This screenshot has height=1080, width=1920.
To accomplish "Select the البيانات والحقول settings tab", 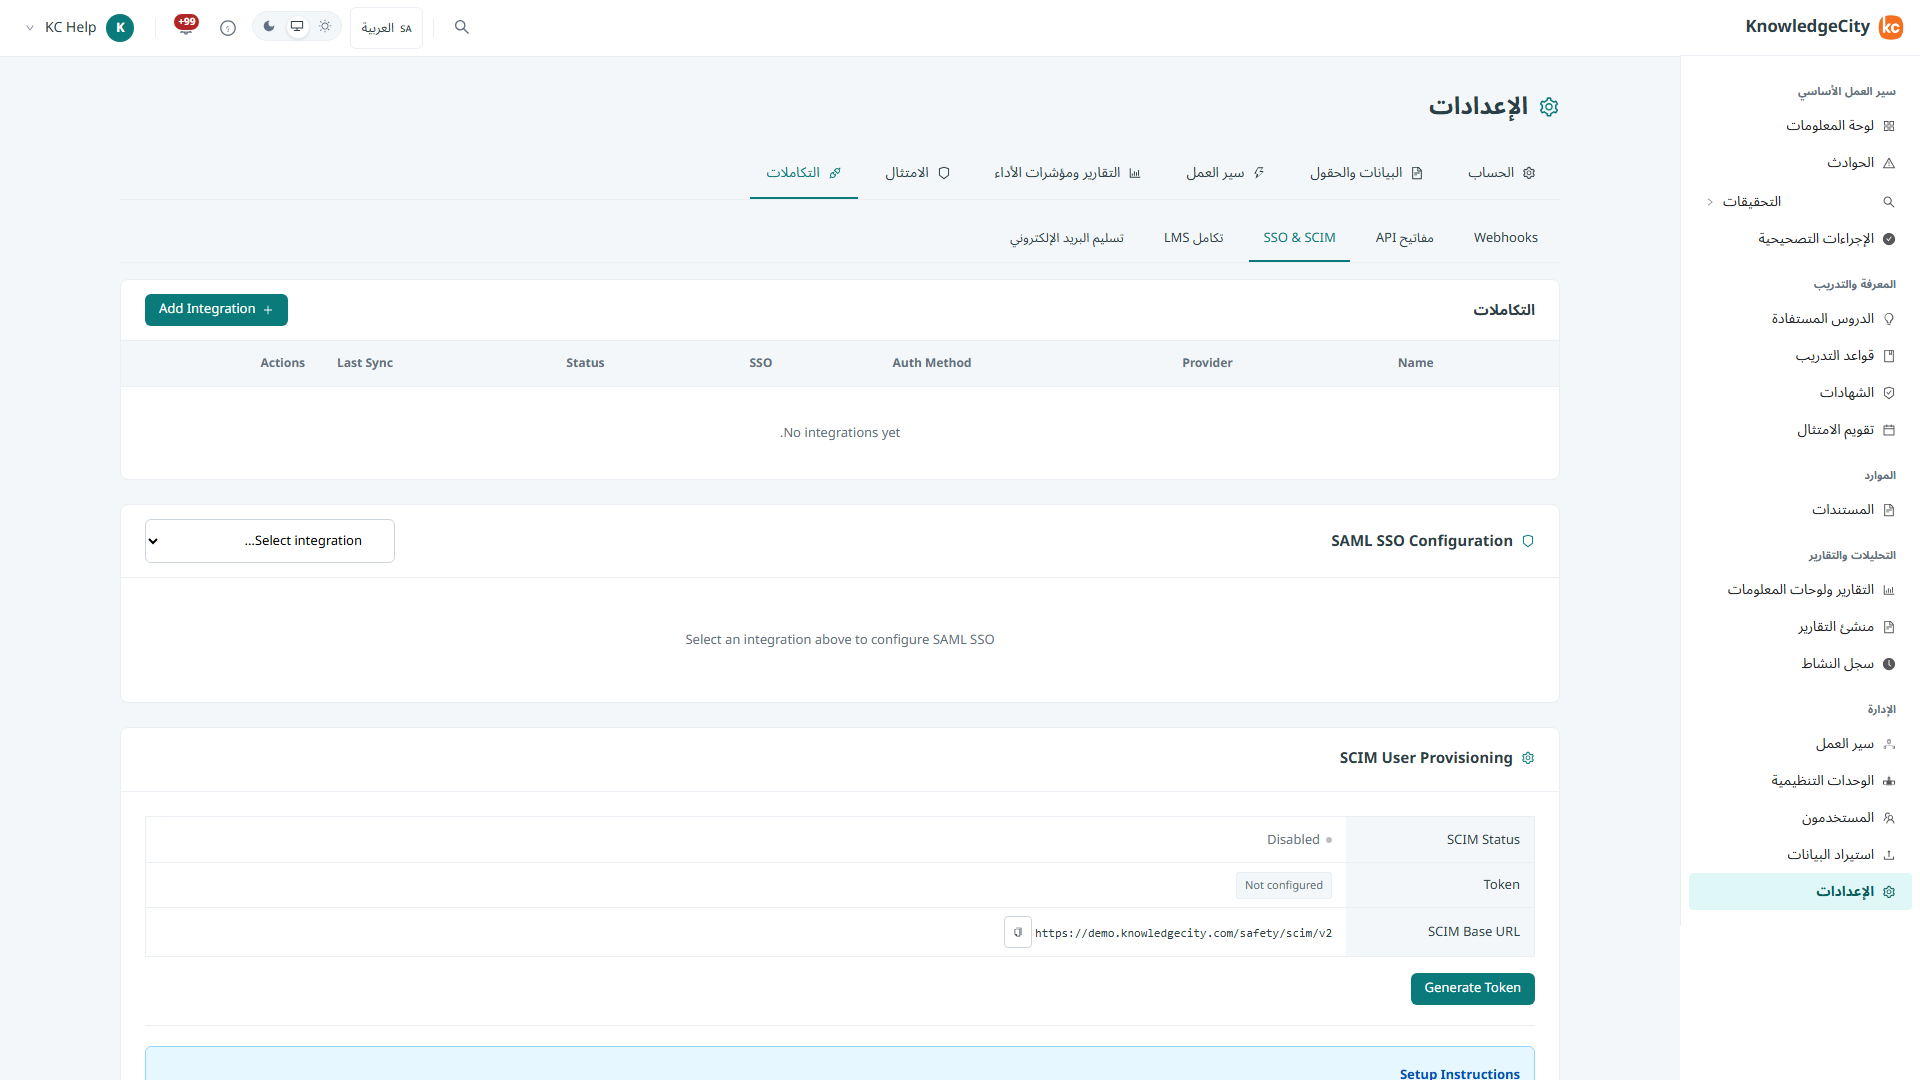I will click(x=1366, y=173).
